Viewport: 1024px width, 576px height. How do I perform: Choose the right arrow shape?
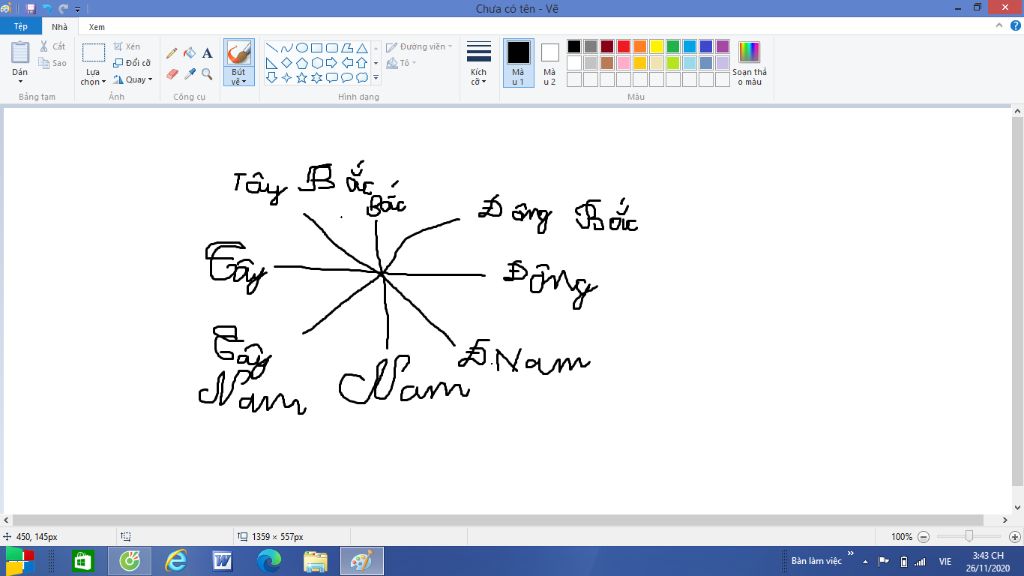332,63
